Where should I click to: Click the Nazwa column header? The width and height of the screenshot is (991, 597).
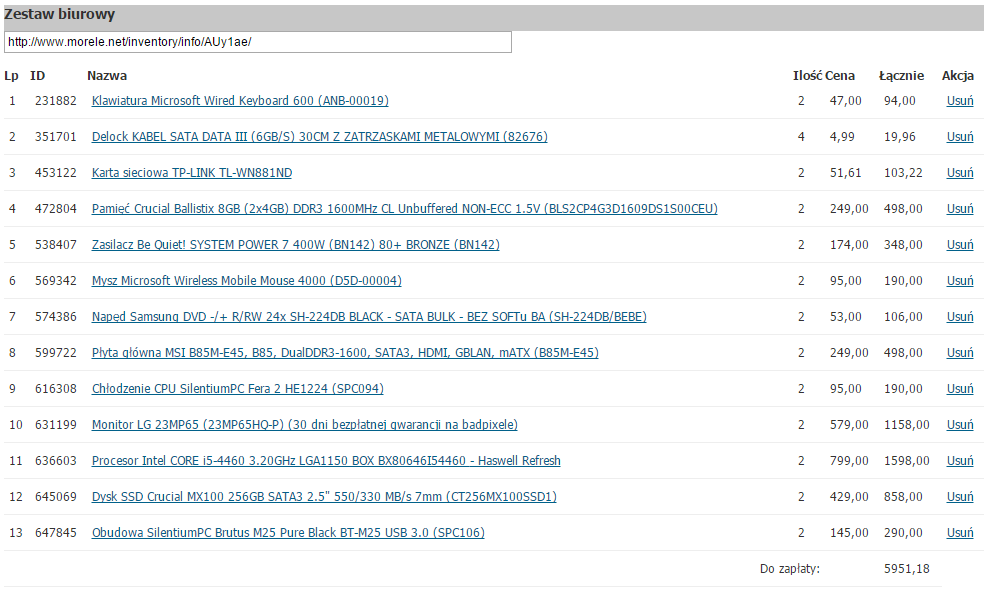click(107, 76)
